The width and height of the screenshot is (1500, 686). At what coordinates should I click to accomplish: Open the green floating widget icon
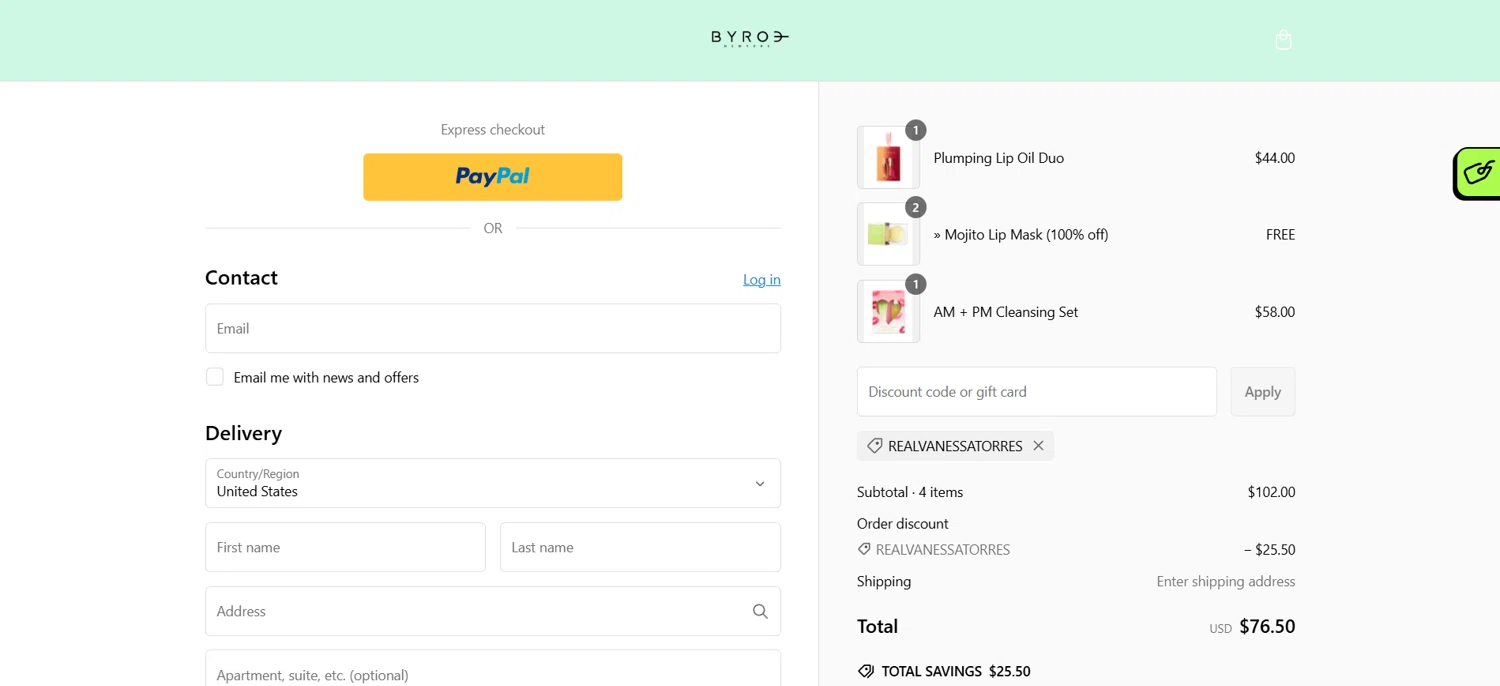(x=1478, y=173)
